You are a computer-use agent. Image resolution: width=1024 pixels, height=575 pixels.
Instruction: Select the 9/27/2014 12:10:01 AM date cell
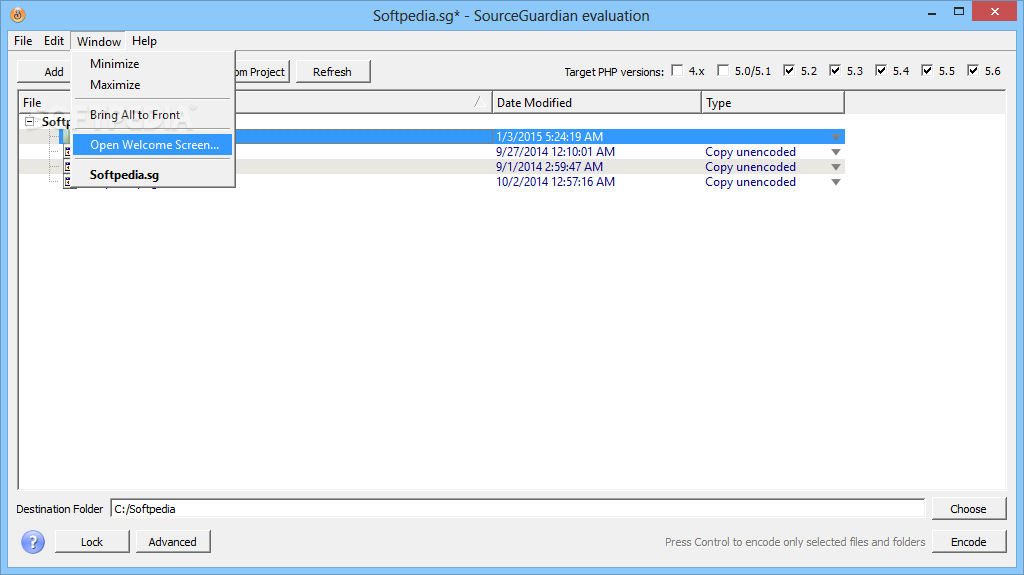[555, 152]
